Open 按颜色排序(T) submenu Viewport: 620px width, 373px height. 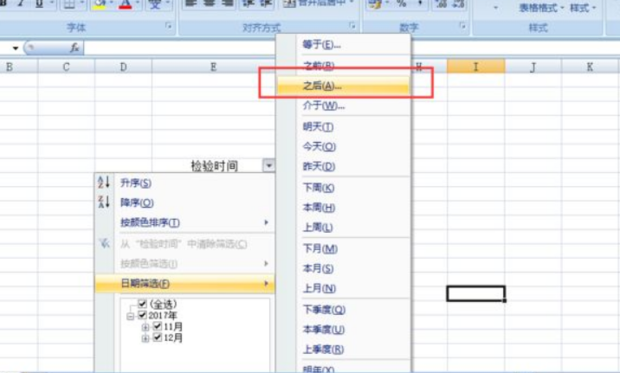pyautogui.click(x=184, y=223)
